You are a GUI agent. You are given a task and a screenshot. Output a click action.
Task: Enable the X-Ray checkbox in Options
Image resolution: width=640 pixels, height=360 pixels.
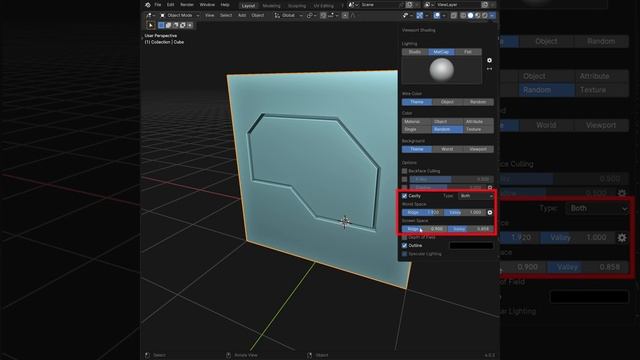(x=404, y=179)
